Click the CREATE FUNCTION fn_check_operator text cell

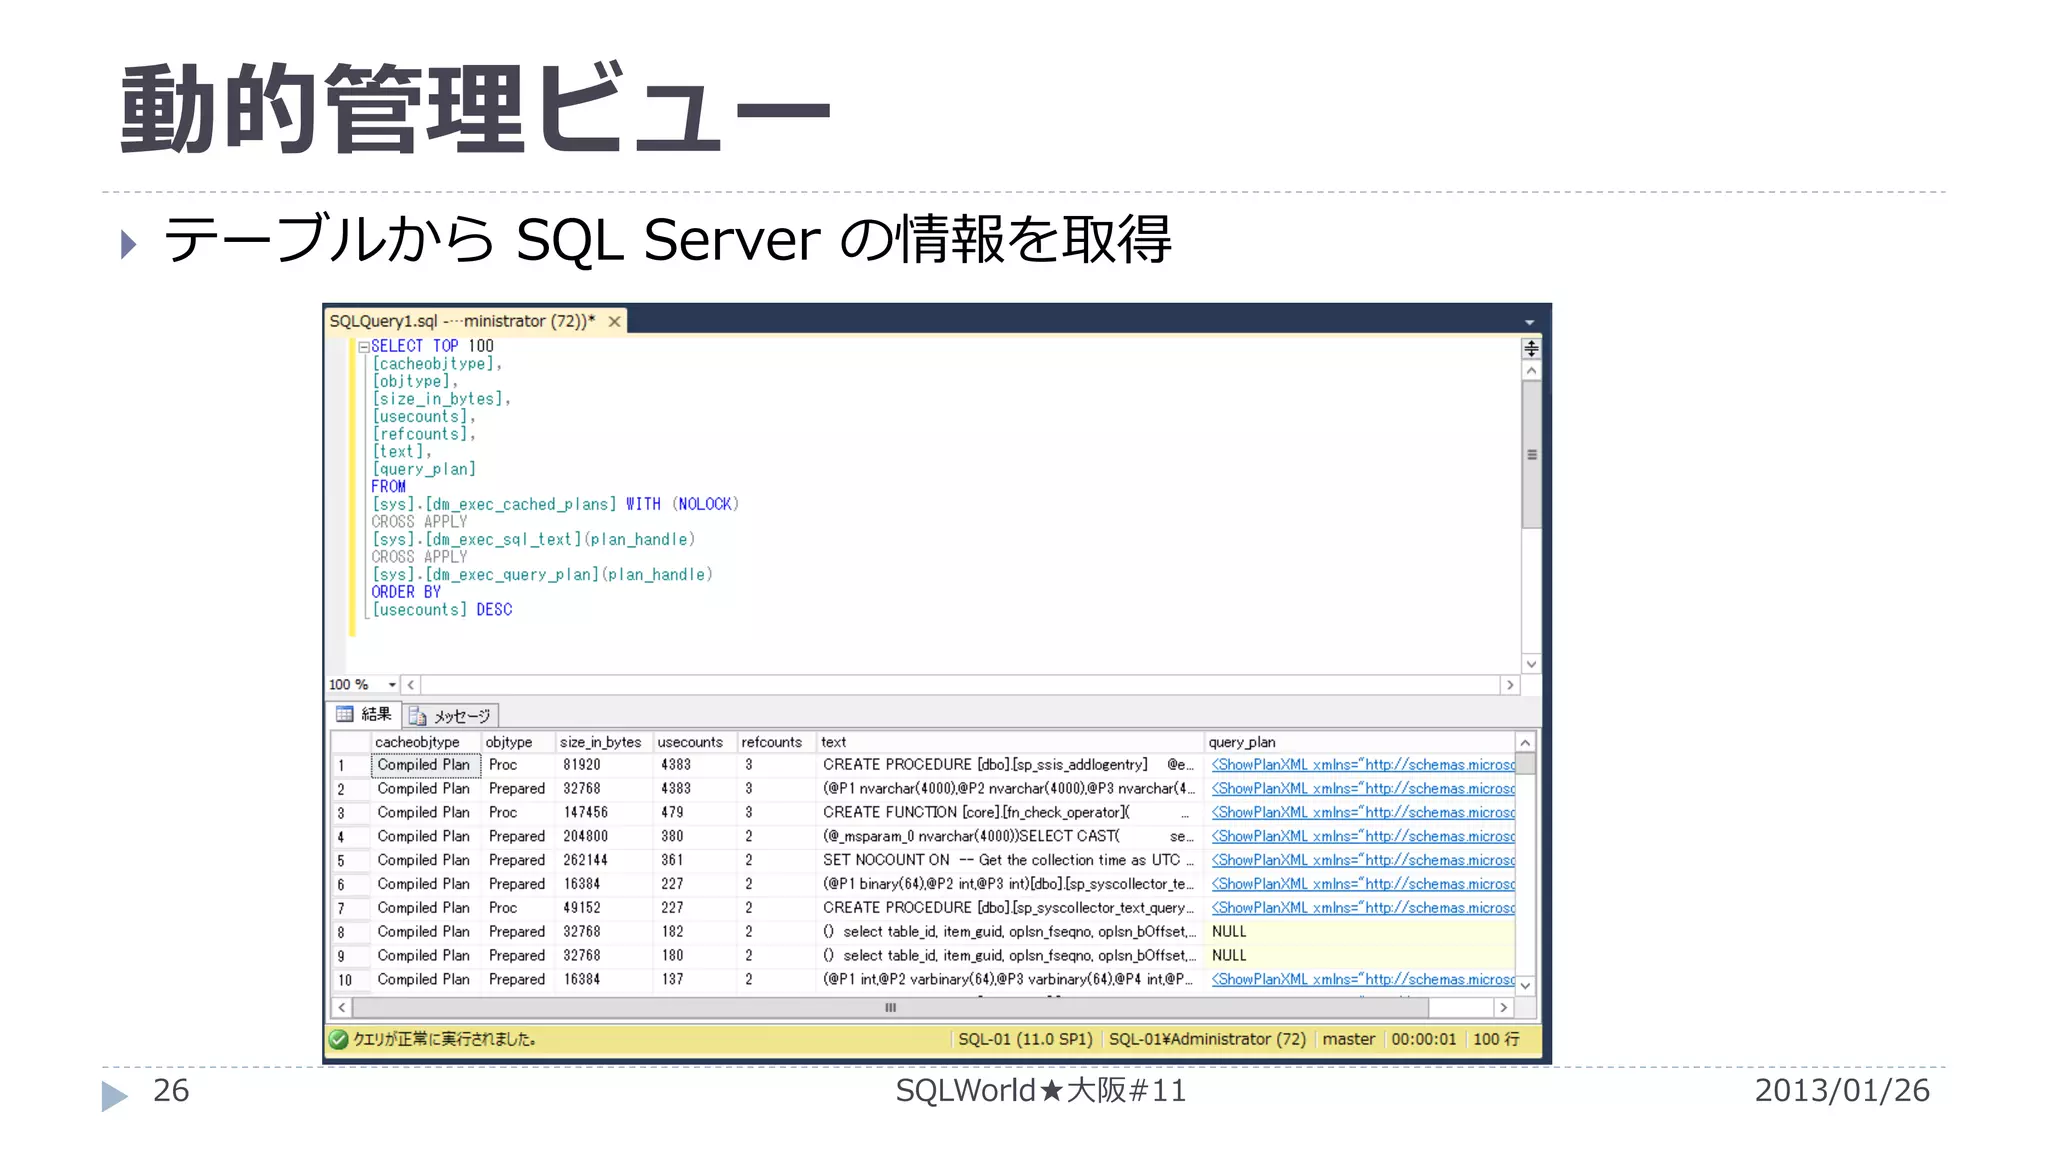[1010, 813]
